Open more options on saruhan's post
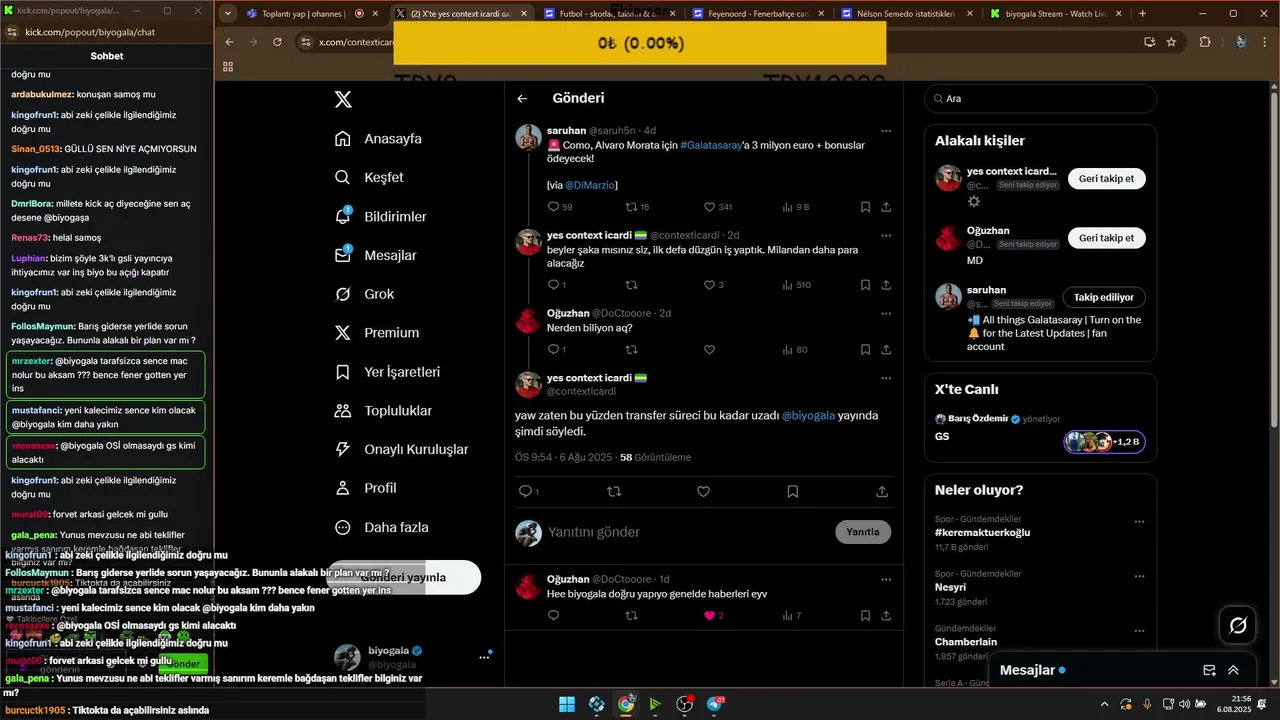 point(885,131)
